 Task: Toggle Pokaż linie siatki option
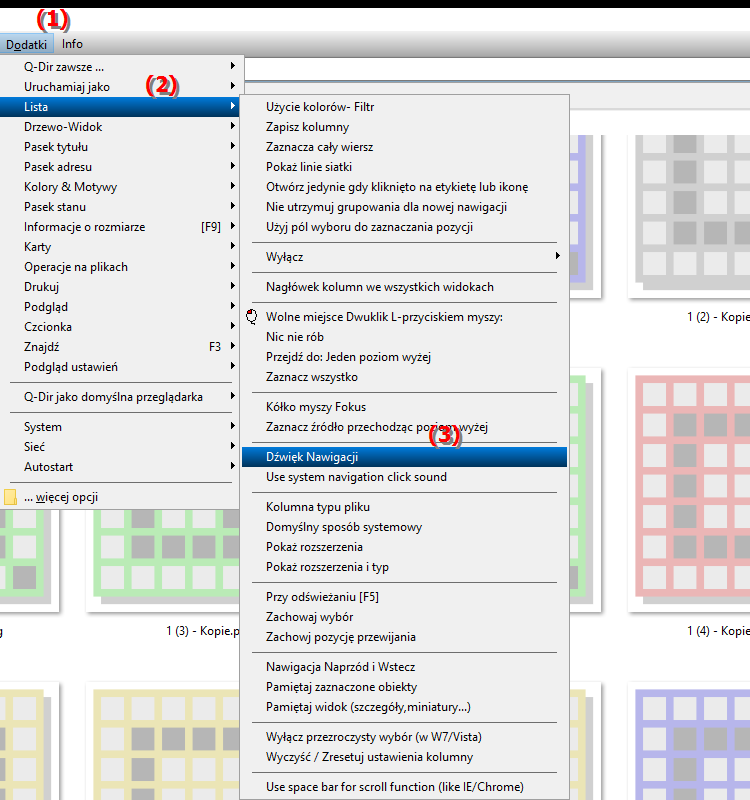coord(404,167)
